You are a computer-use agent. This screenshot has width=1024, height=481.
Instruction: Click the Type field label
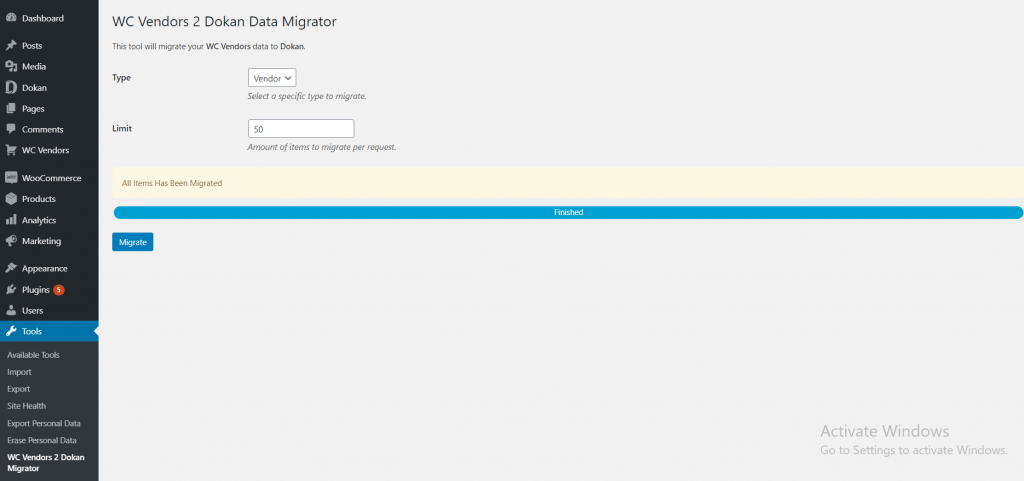(x=121, y=78)
